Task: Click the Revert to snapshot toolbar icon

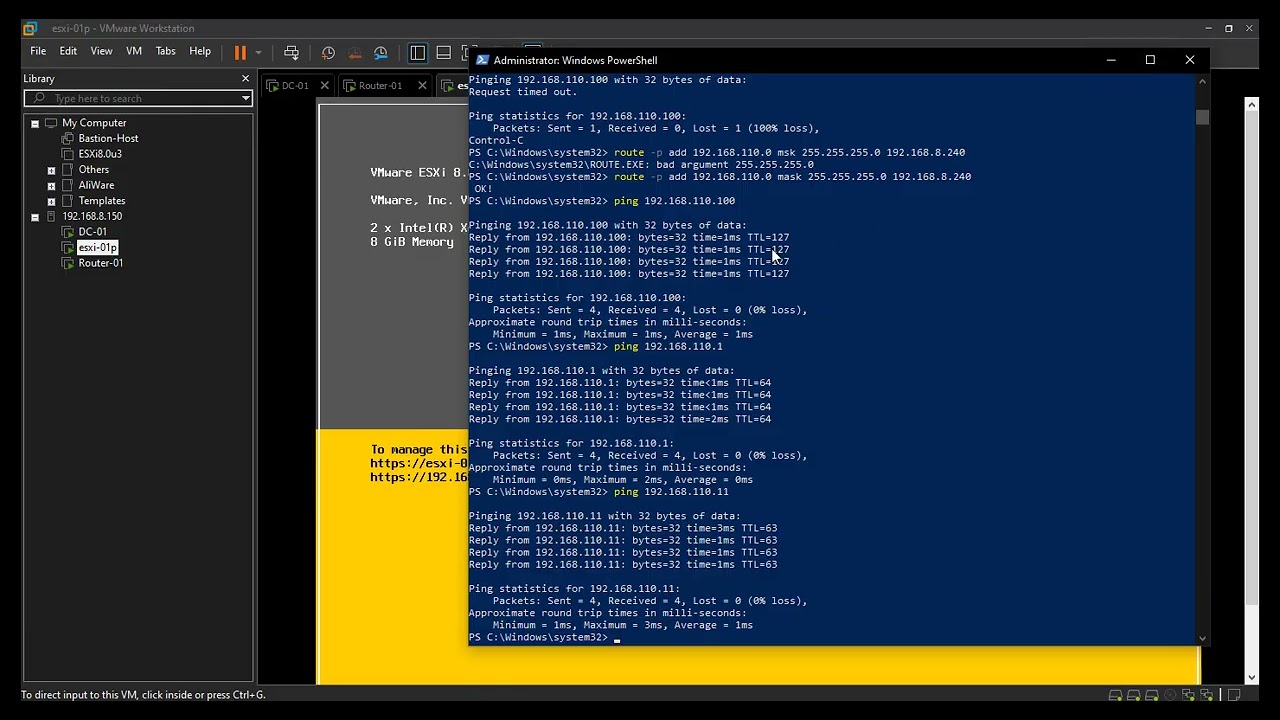Action: (354, 52)
